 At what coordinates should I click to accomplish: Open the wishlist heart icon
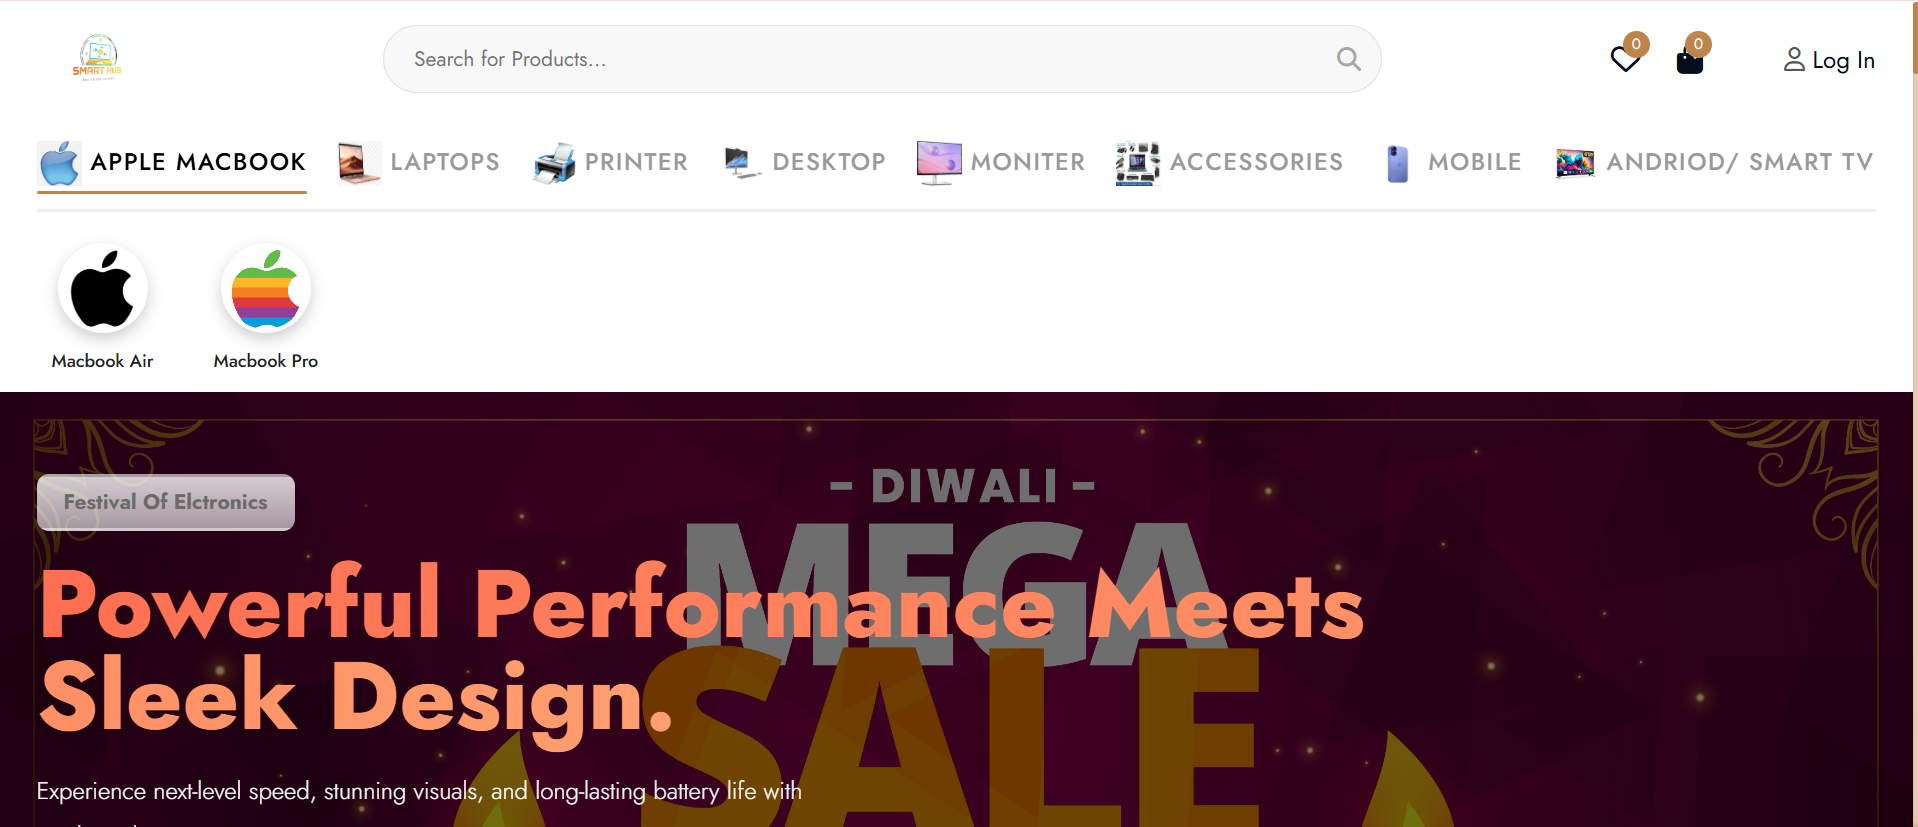tap(1625, 59)
